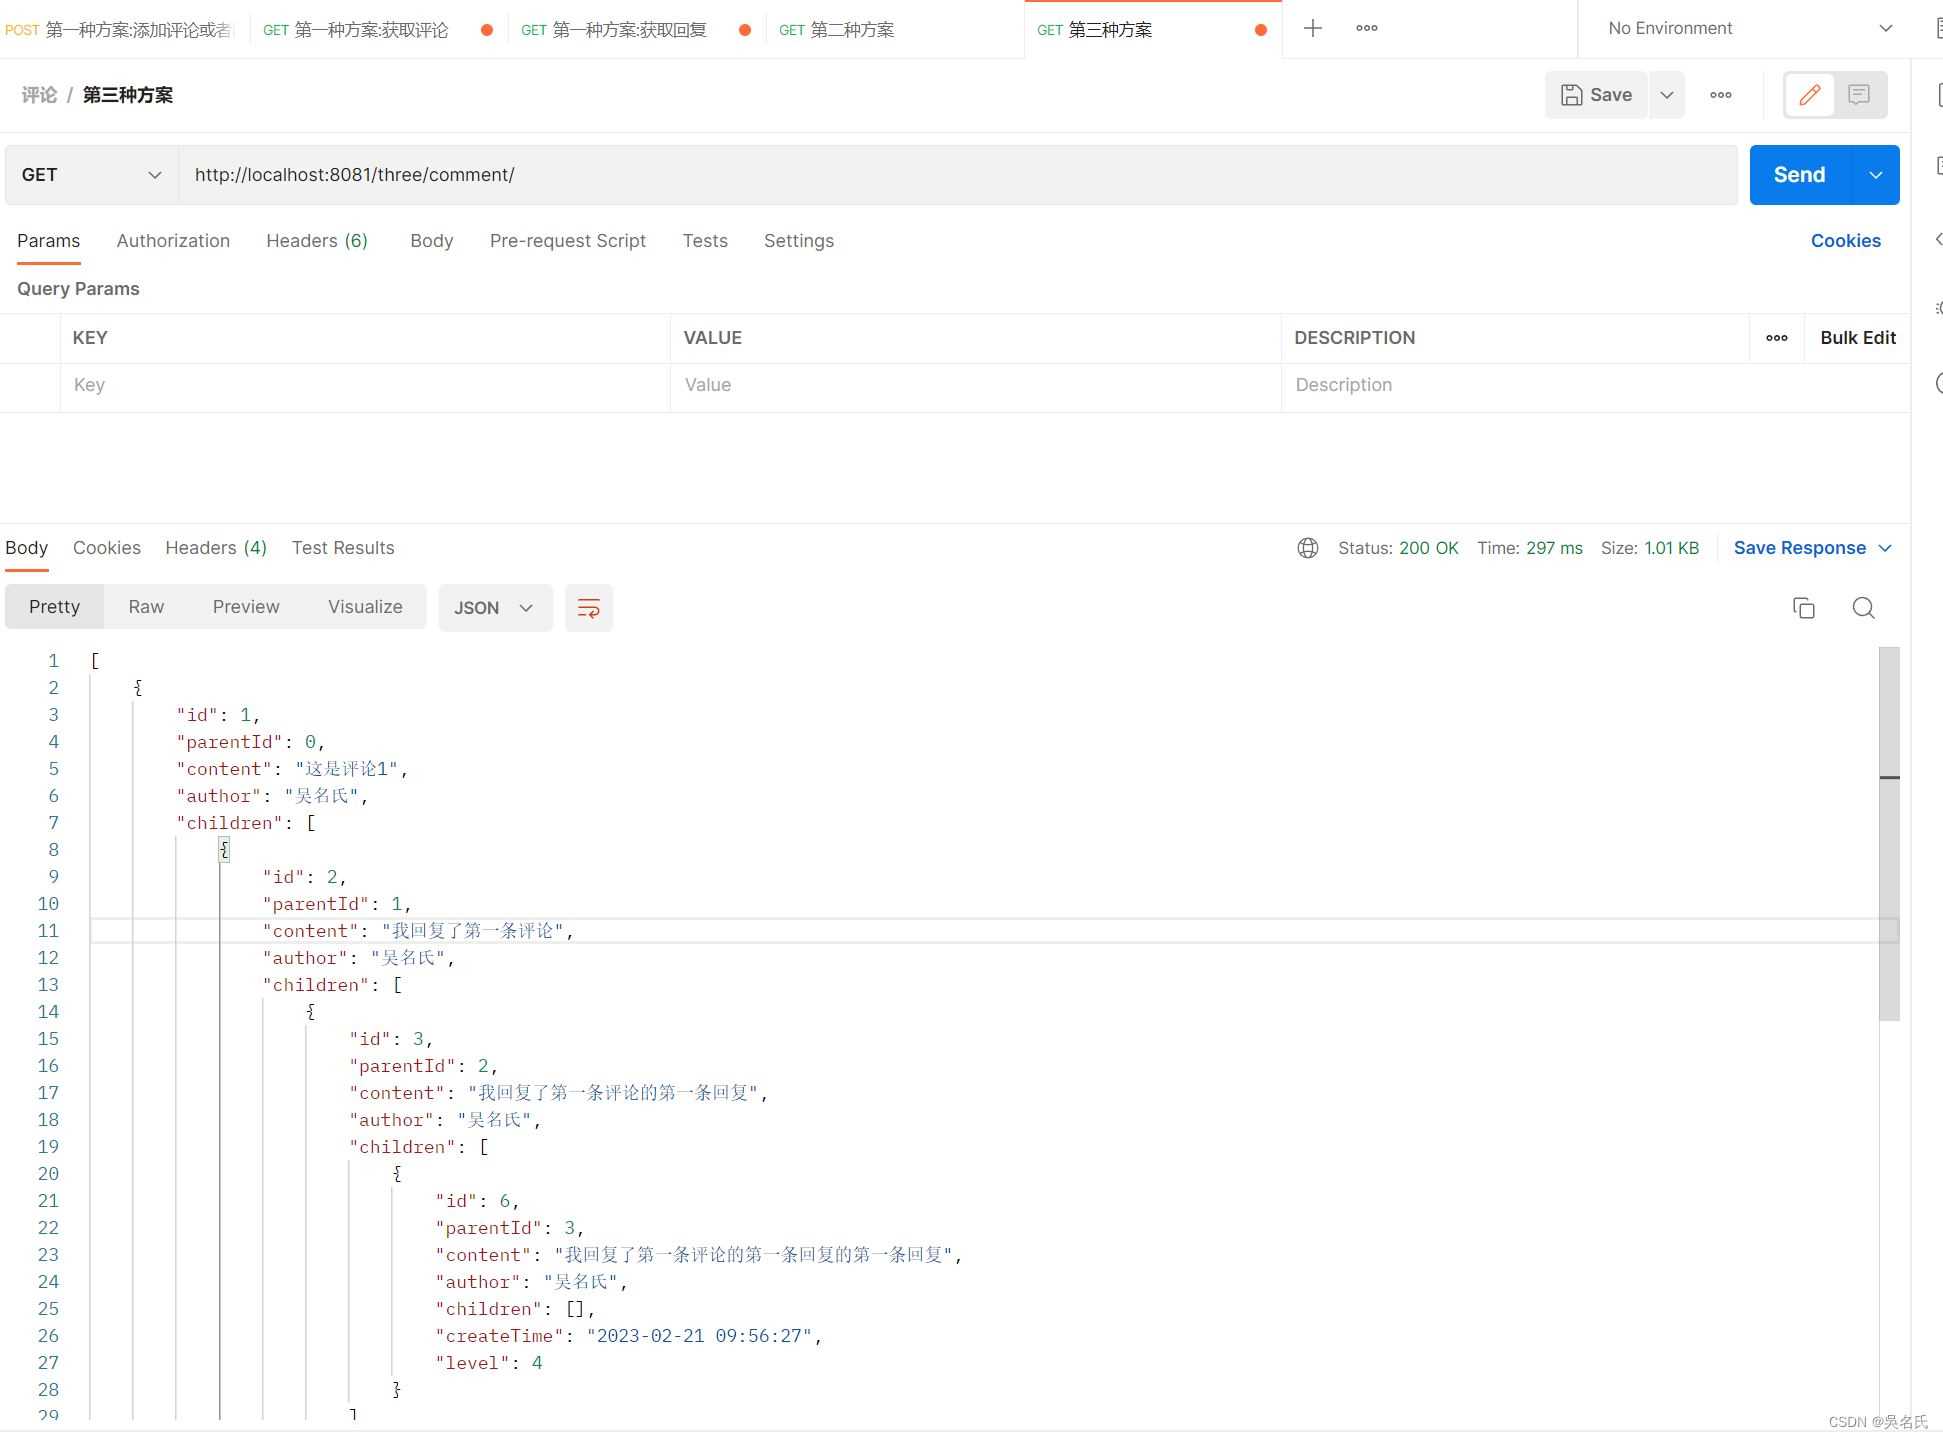Screen dimensions: 1943x1439
Task: Click the Time 297 ms value
Action: click(1554, 548)
